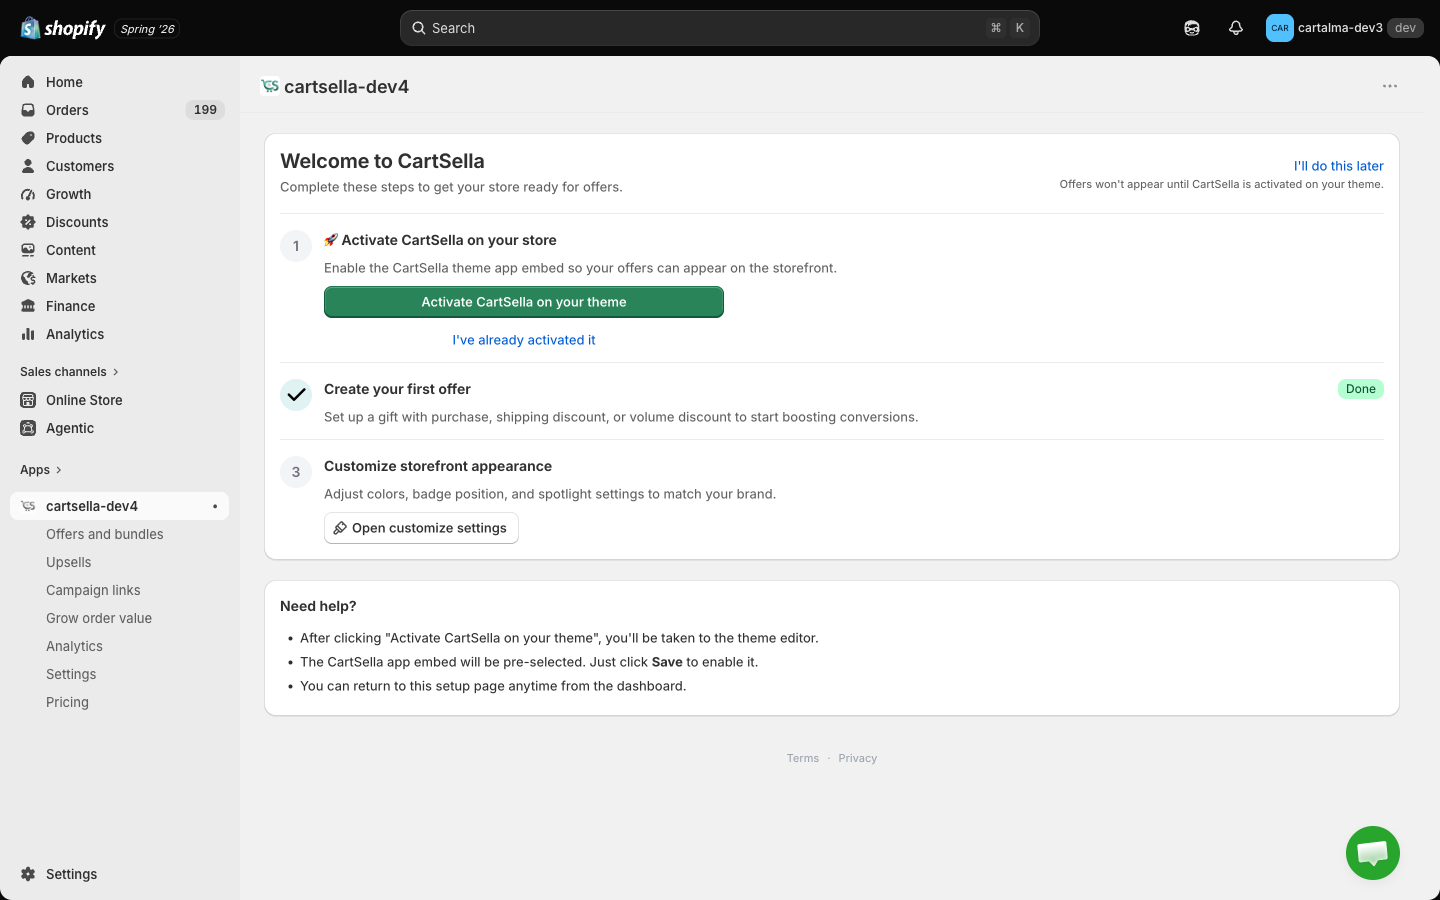Image resolution: width=1440 pixels, height=900 pixels.
Task: Click the paintbrush icon on customize button
Action: coord(340,528)
